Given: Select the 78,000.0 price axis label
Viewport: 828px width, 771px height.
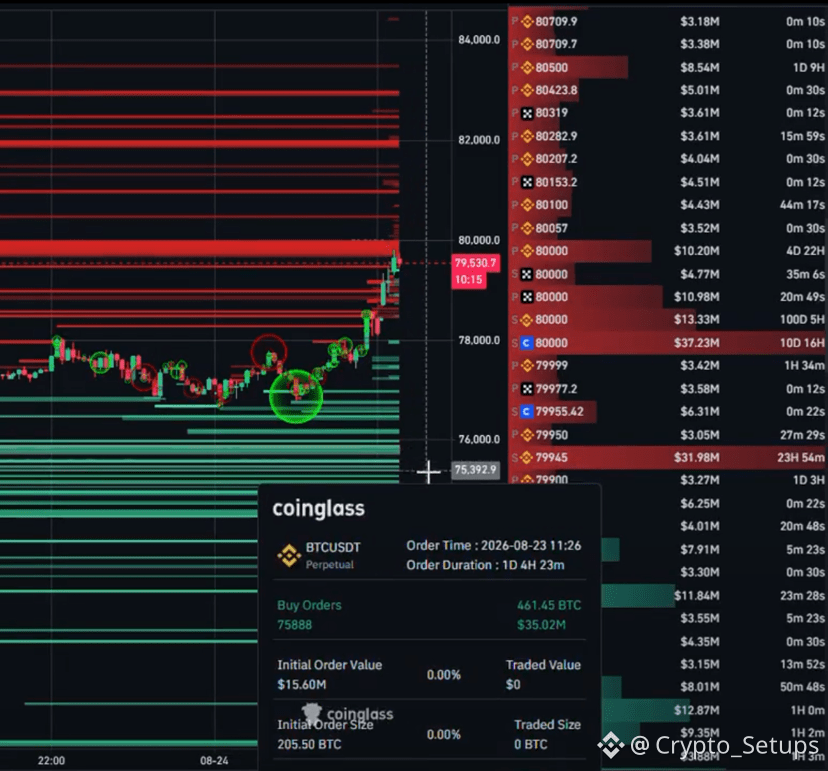Looking at the screenshot, I should (479, 341).
